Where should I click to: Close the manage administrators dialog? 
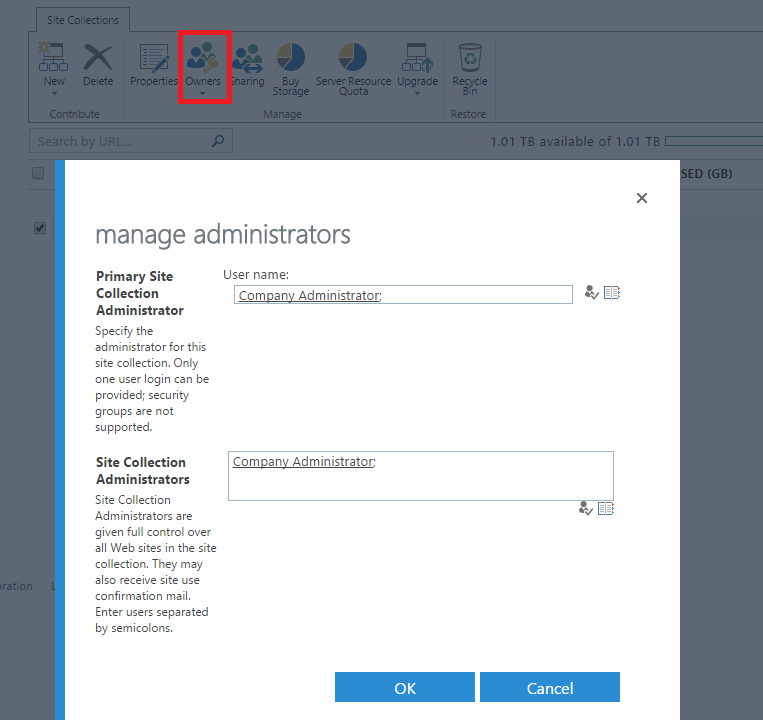click(642, 198)
